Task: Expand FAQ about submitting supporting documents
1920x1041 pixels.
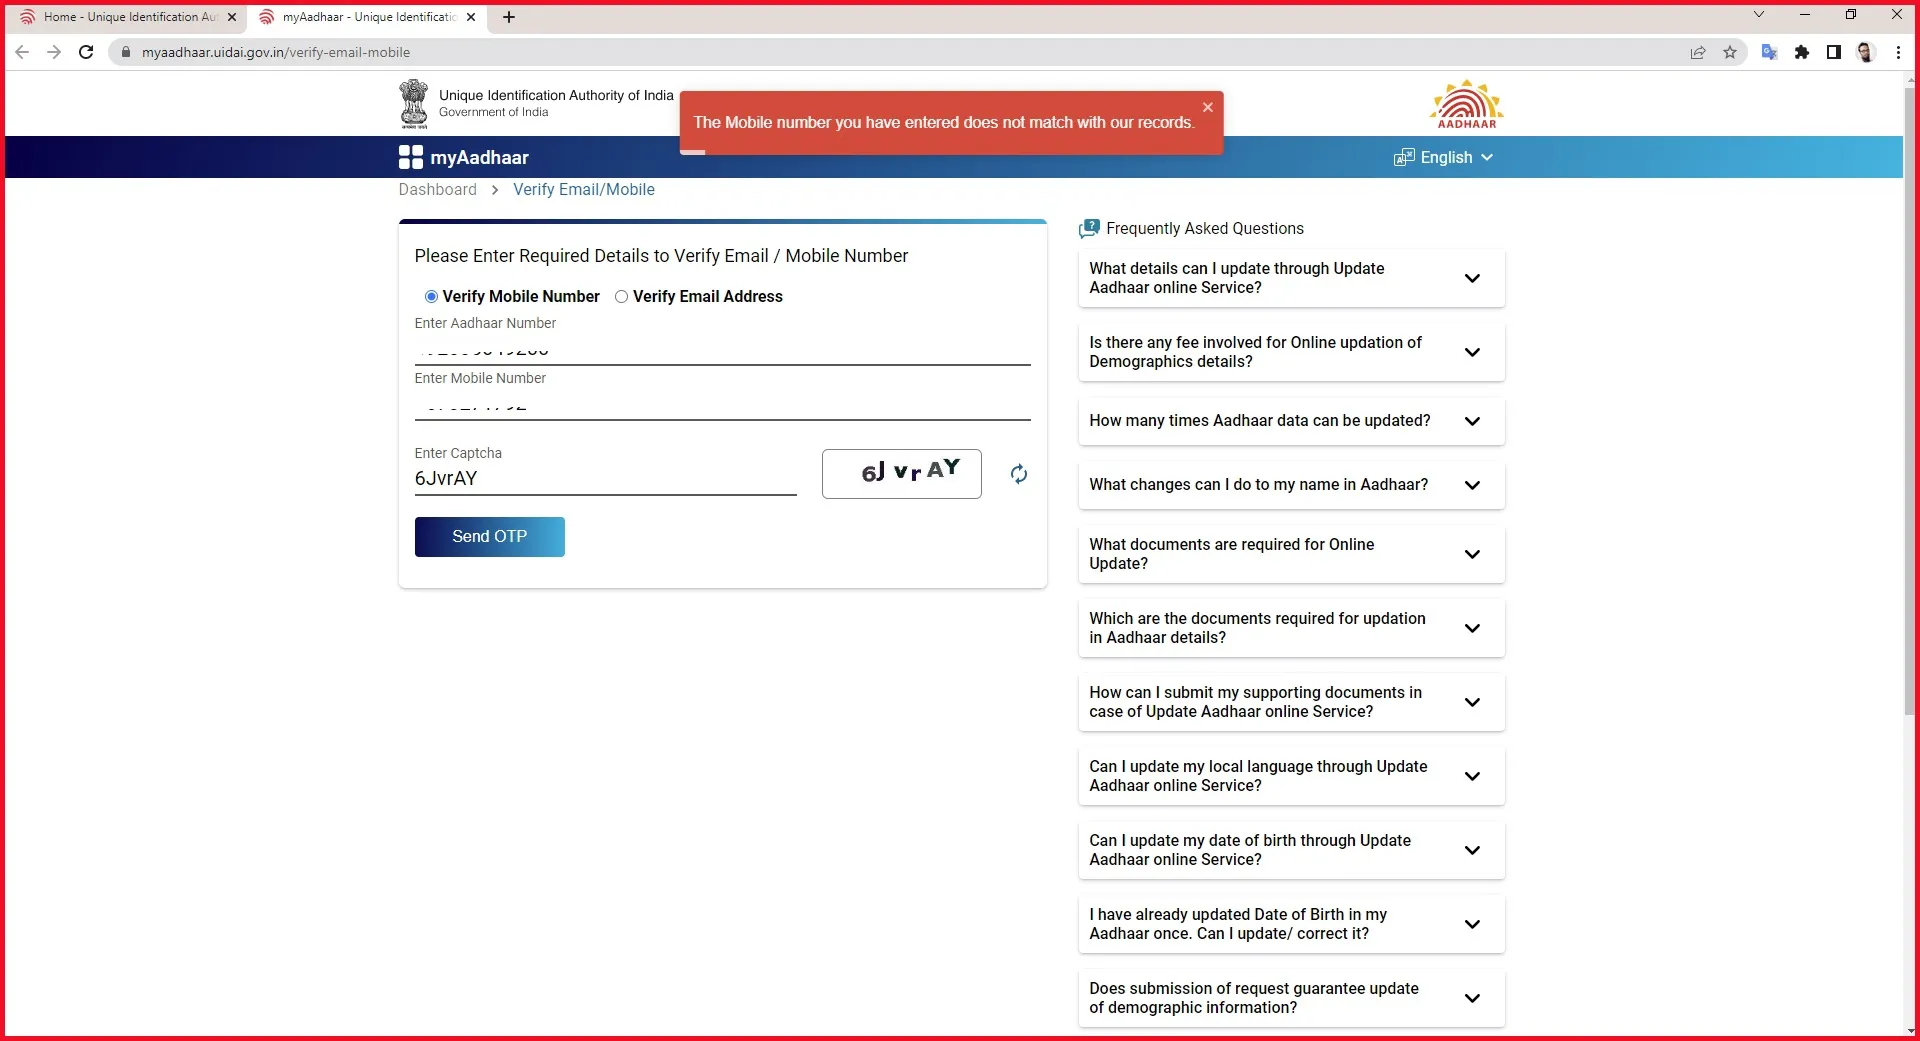Action: [x=1291, y=702]
